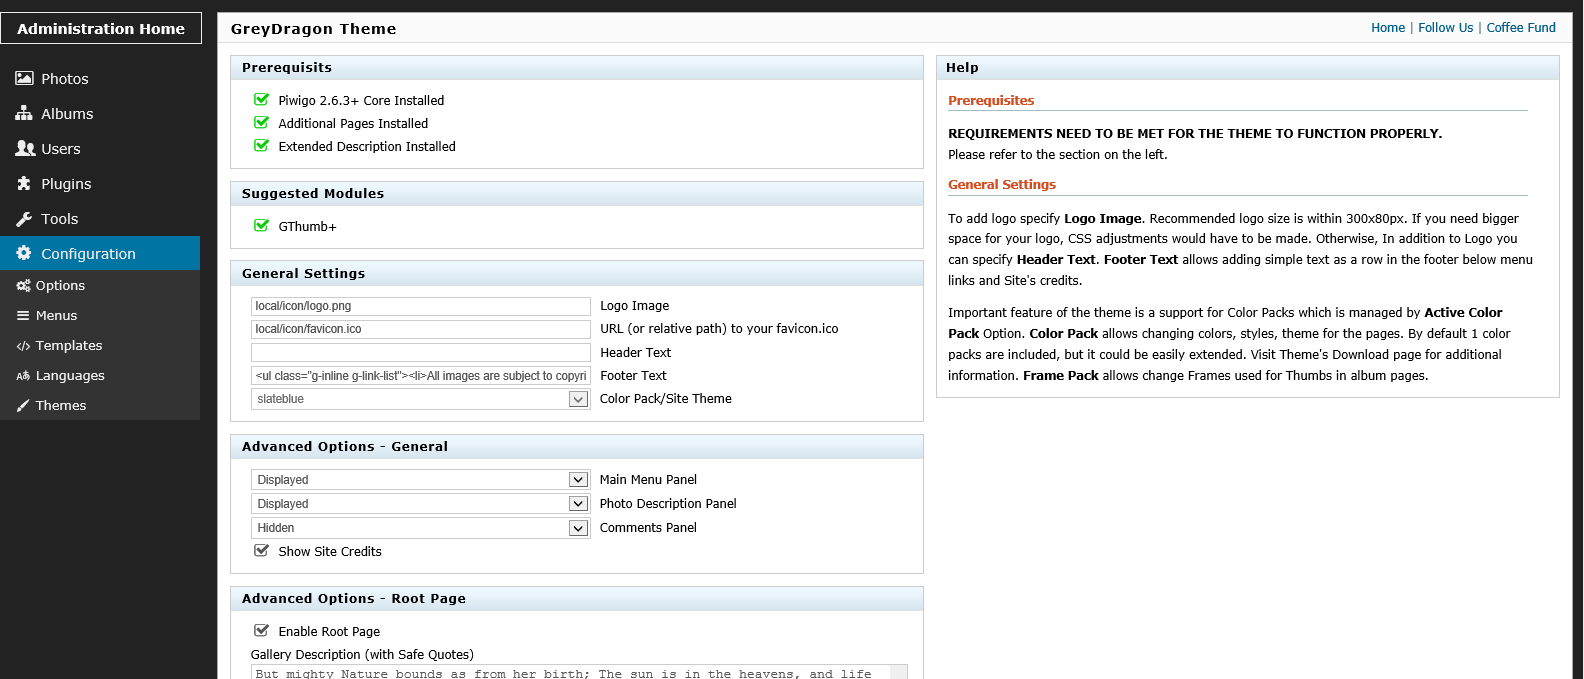
Task: Click the Photos icon in sidebar
Action: pyautogui.click(x=24, y=78)
